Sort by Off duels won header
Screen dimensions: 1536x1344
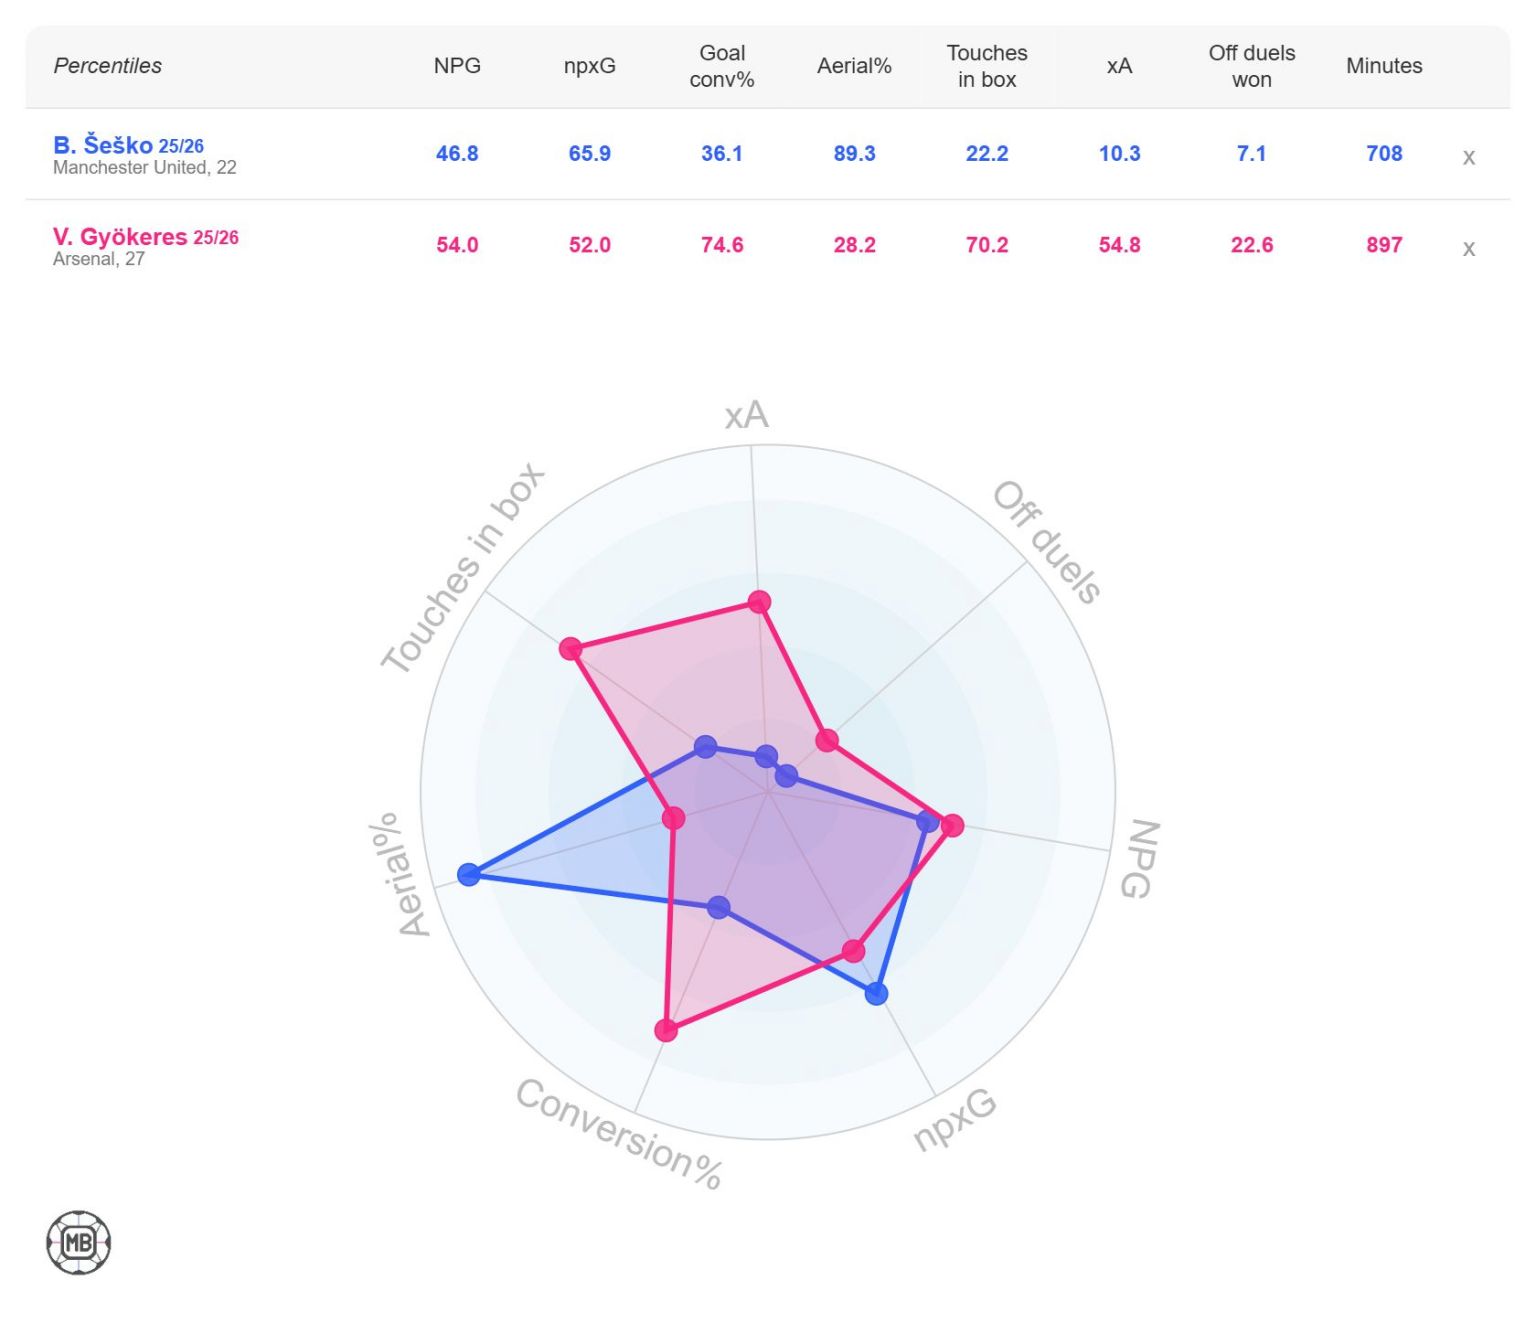click(x=1251, y=66)
